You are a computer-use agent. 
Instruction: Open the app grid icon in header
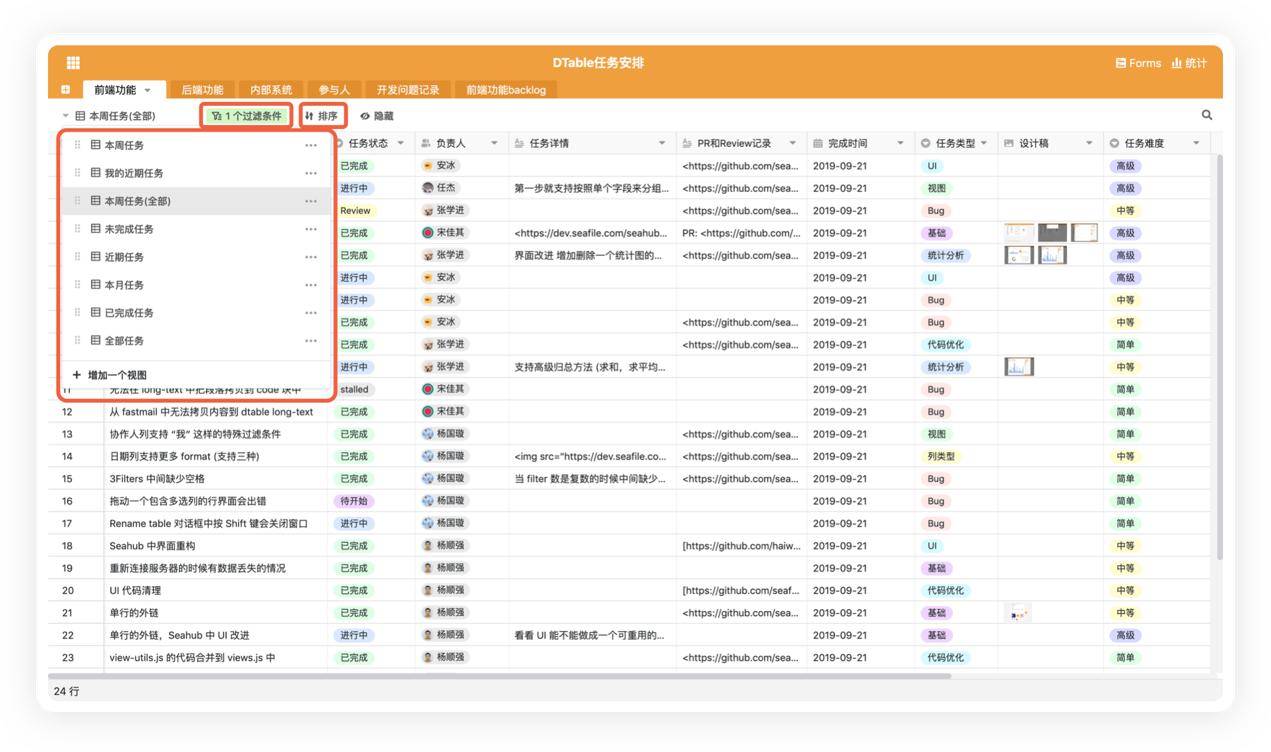click(73, 63)
